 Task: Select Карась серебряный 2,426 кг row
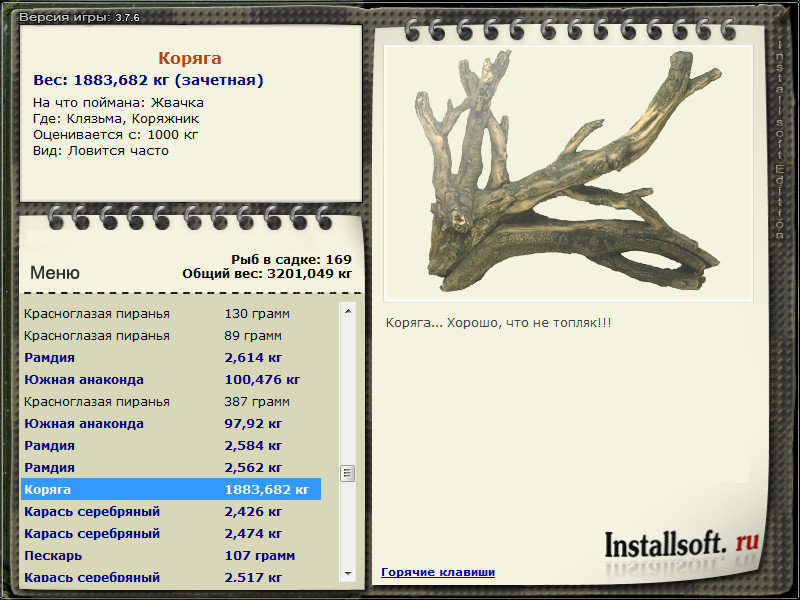[x=171, y=511]
